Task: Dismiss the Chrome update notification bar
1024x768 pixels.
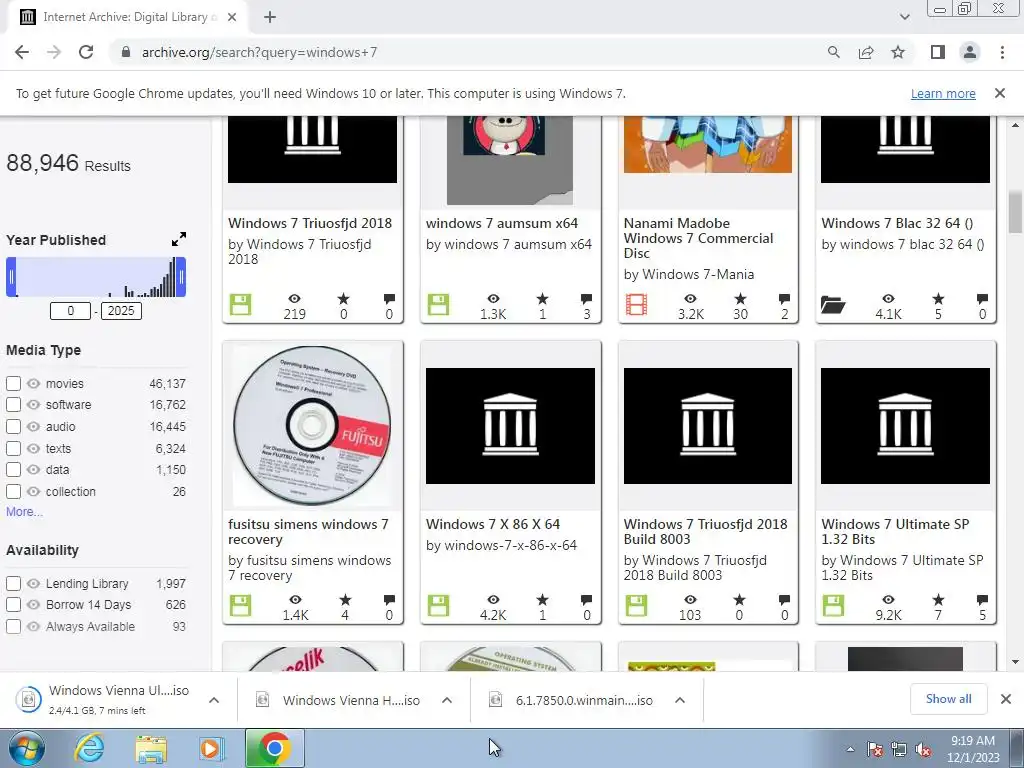Action: 999,93
